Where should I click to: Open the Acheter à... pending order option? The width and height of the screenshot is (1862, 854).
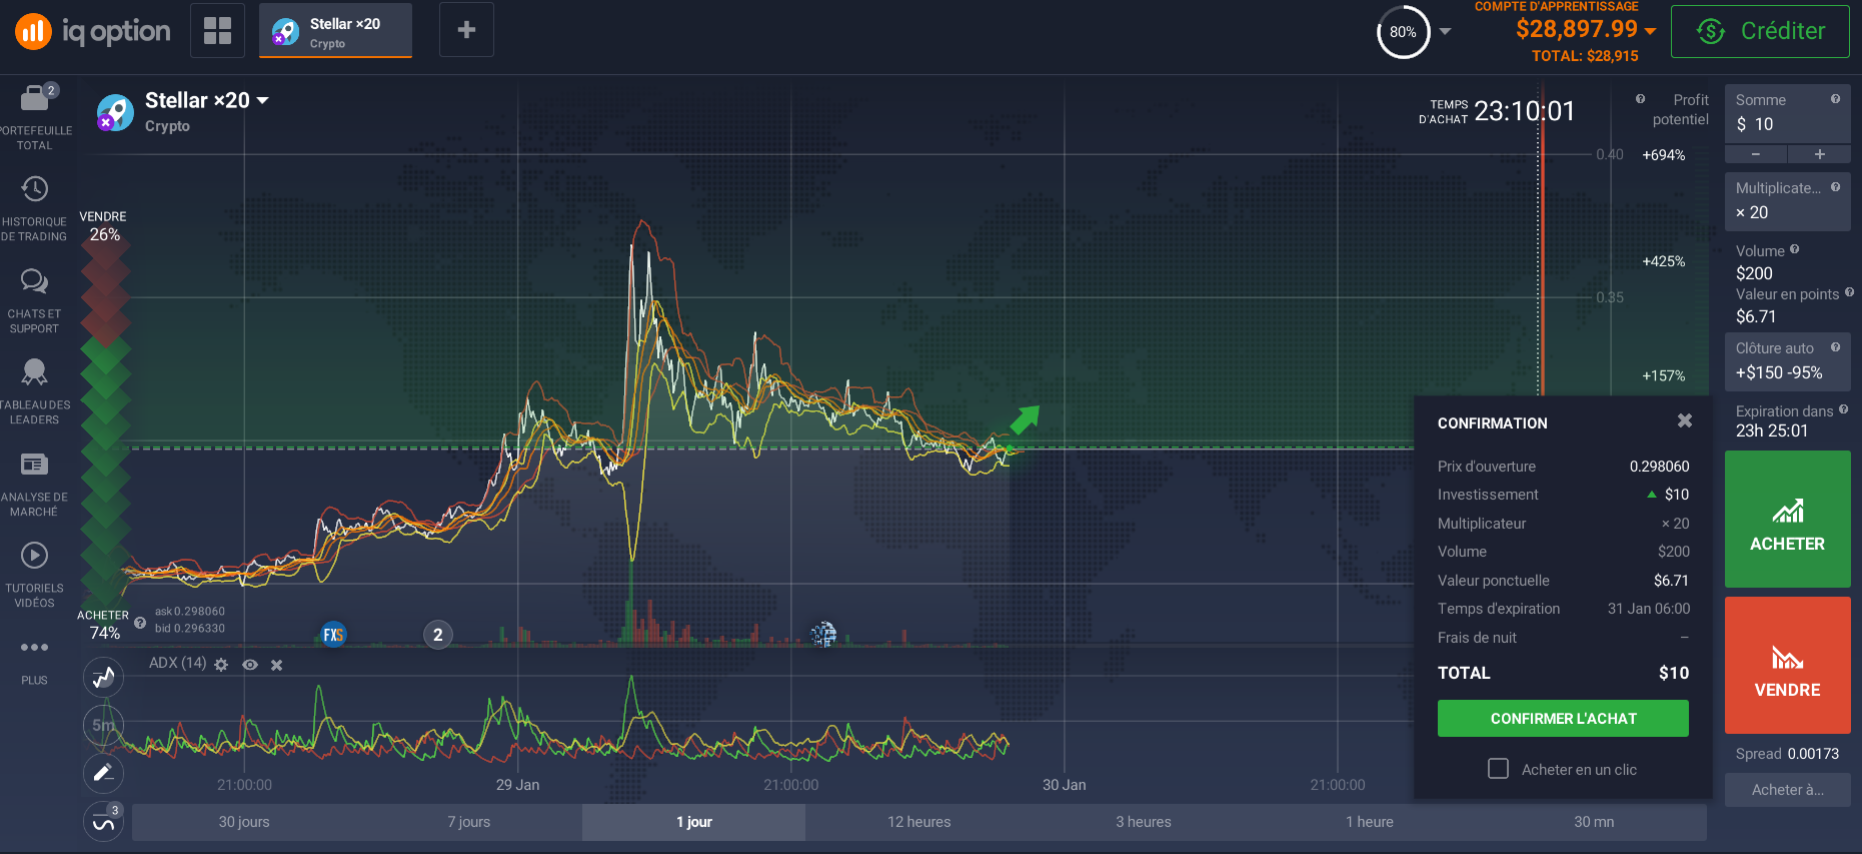pyautogui.click(x=1787, y=790)
